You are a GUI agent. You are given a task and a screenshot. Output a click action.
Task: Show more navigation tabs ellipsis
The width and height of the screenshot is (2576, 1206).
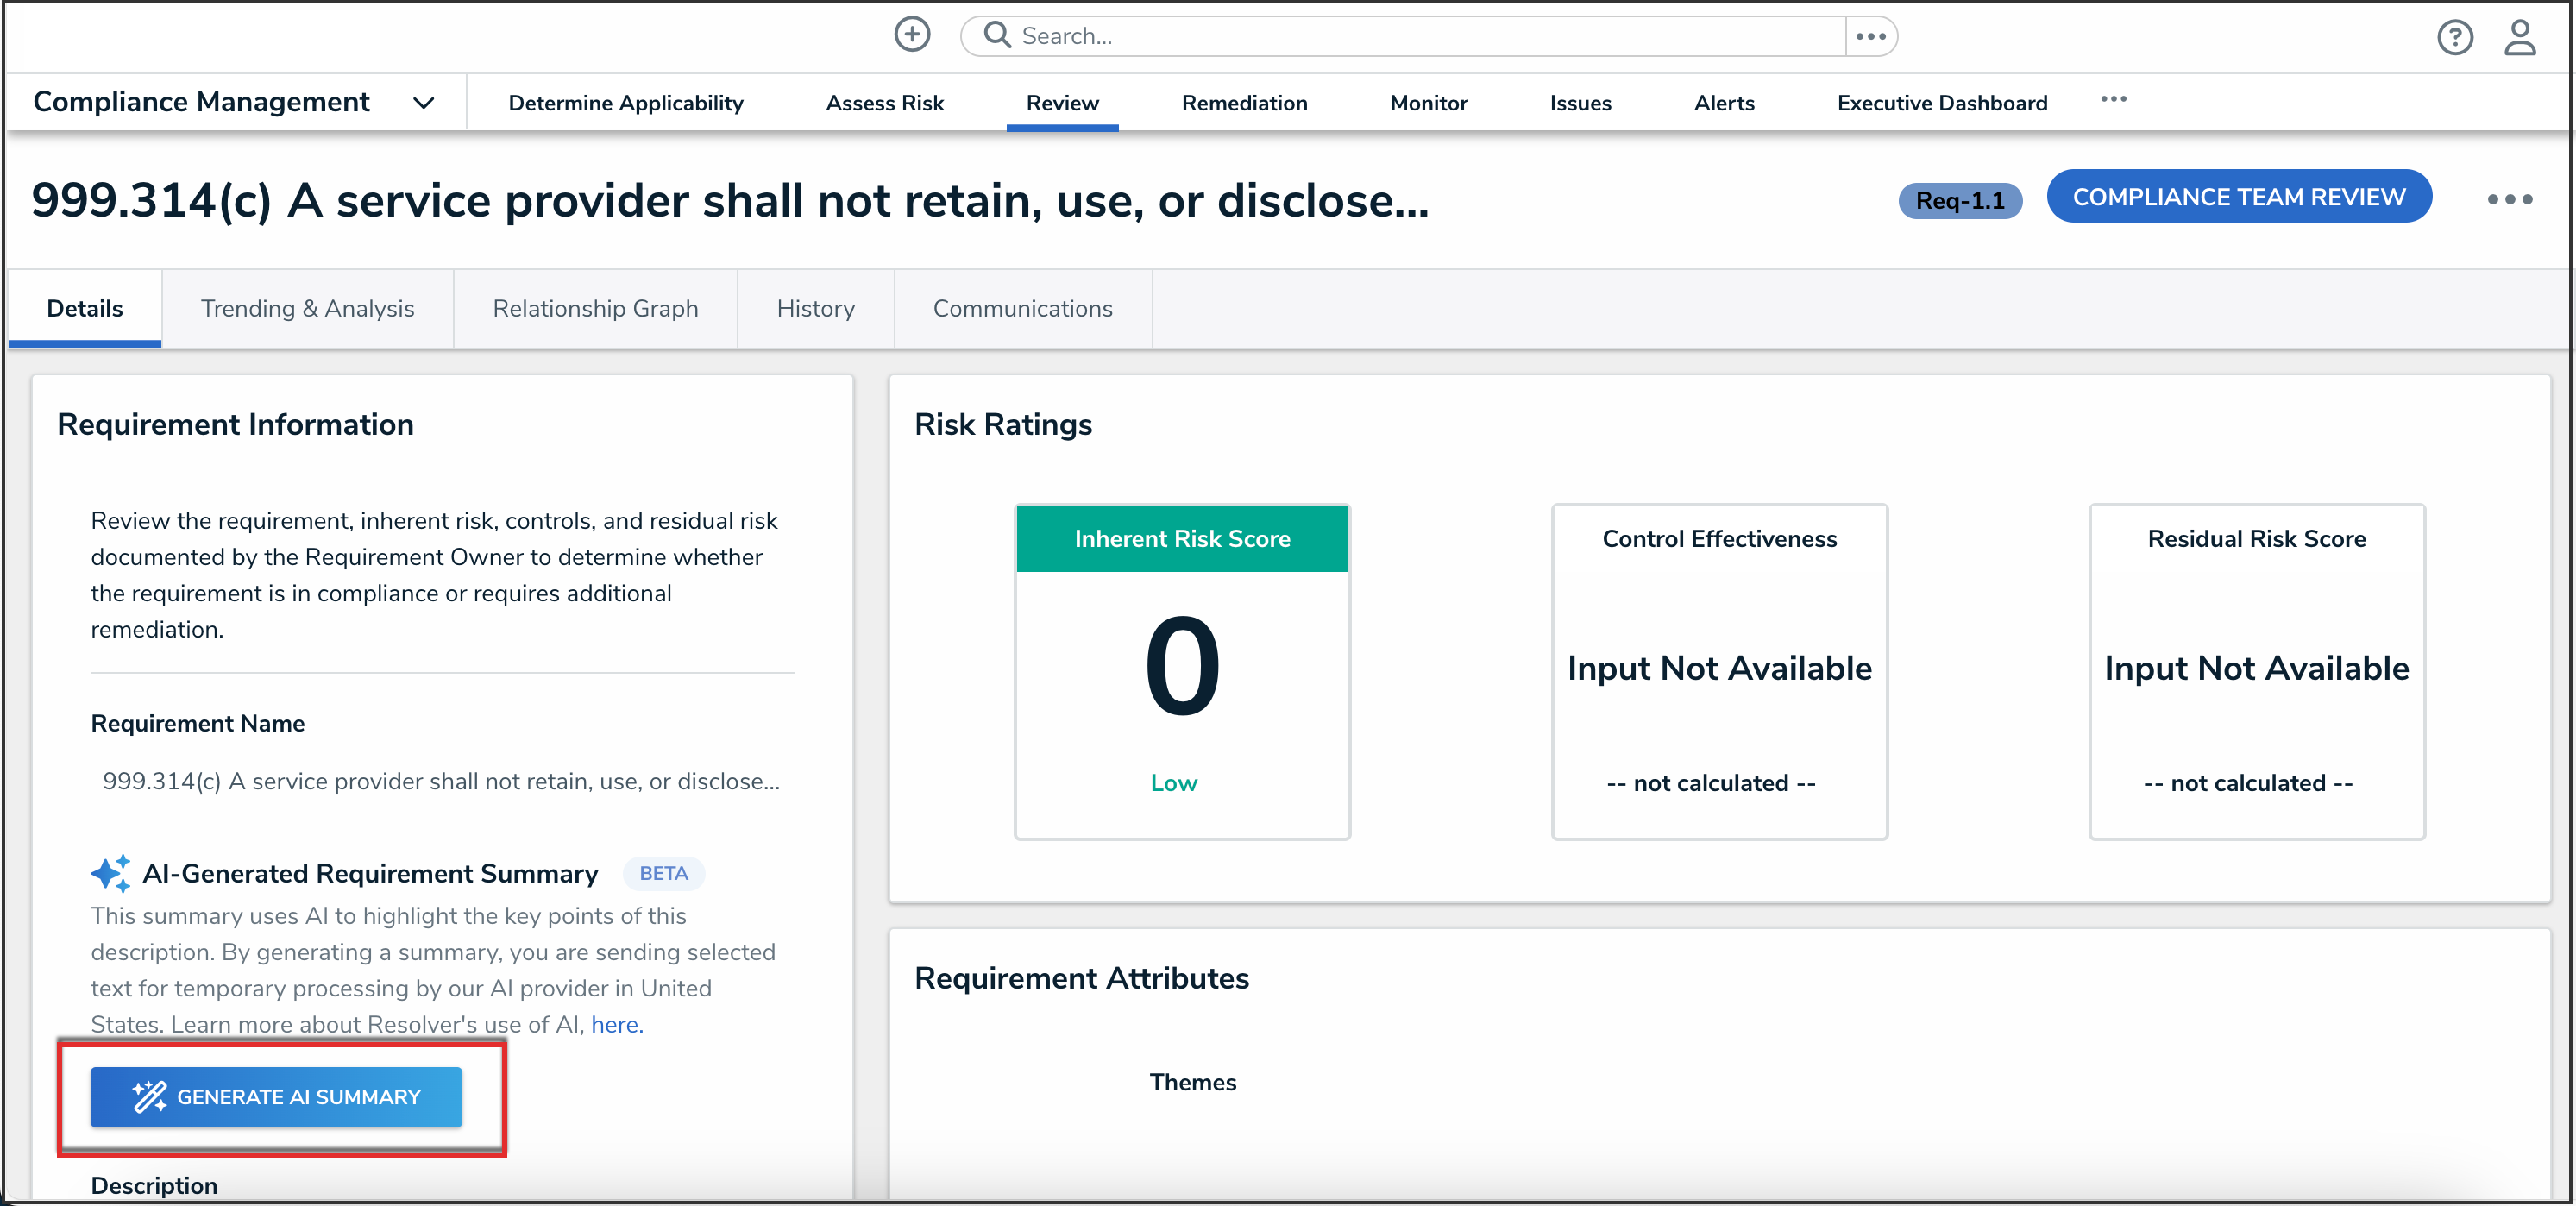2113,99
